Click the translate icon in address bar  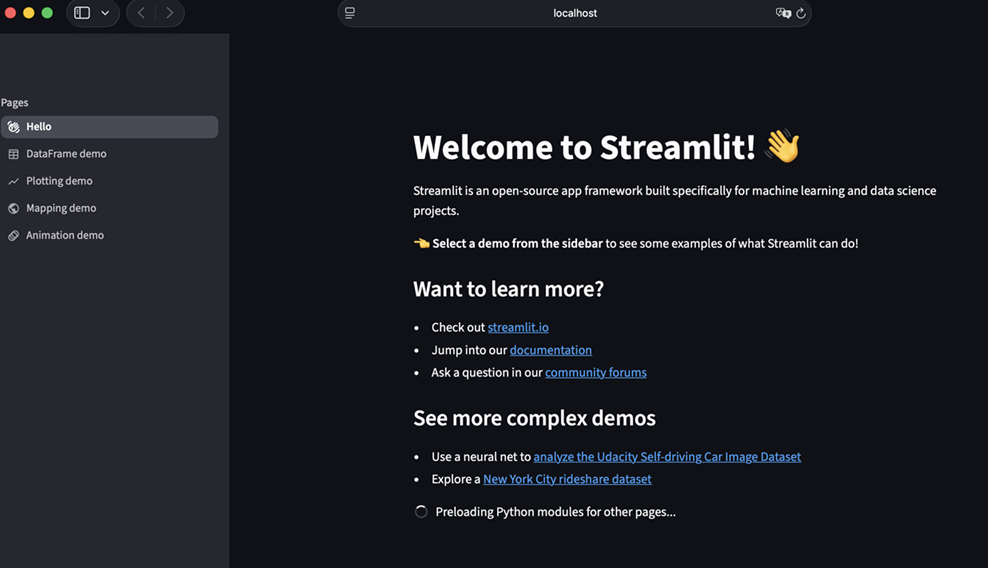783,13
